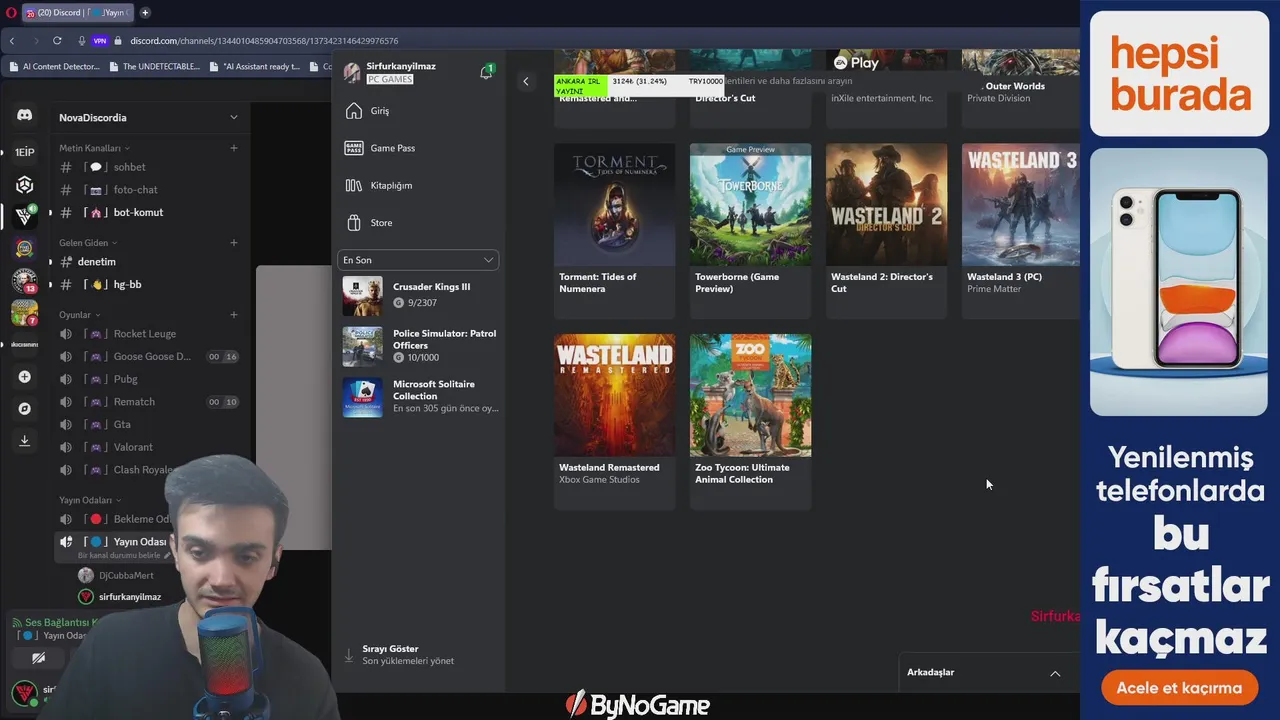Open a new browser tab

[145, 13]
